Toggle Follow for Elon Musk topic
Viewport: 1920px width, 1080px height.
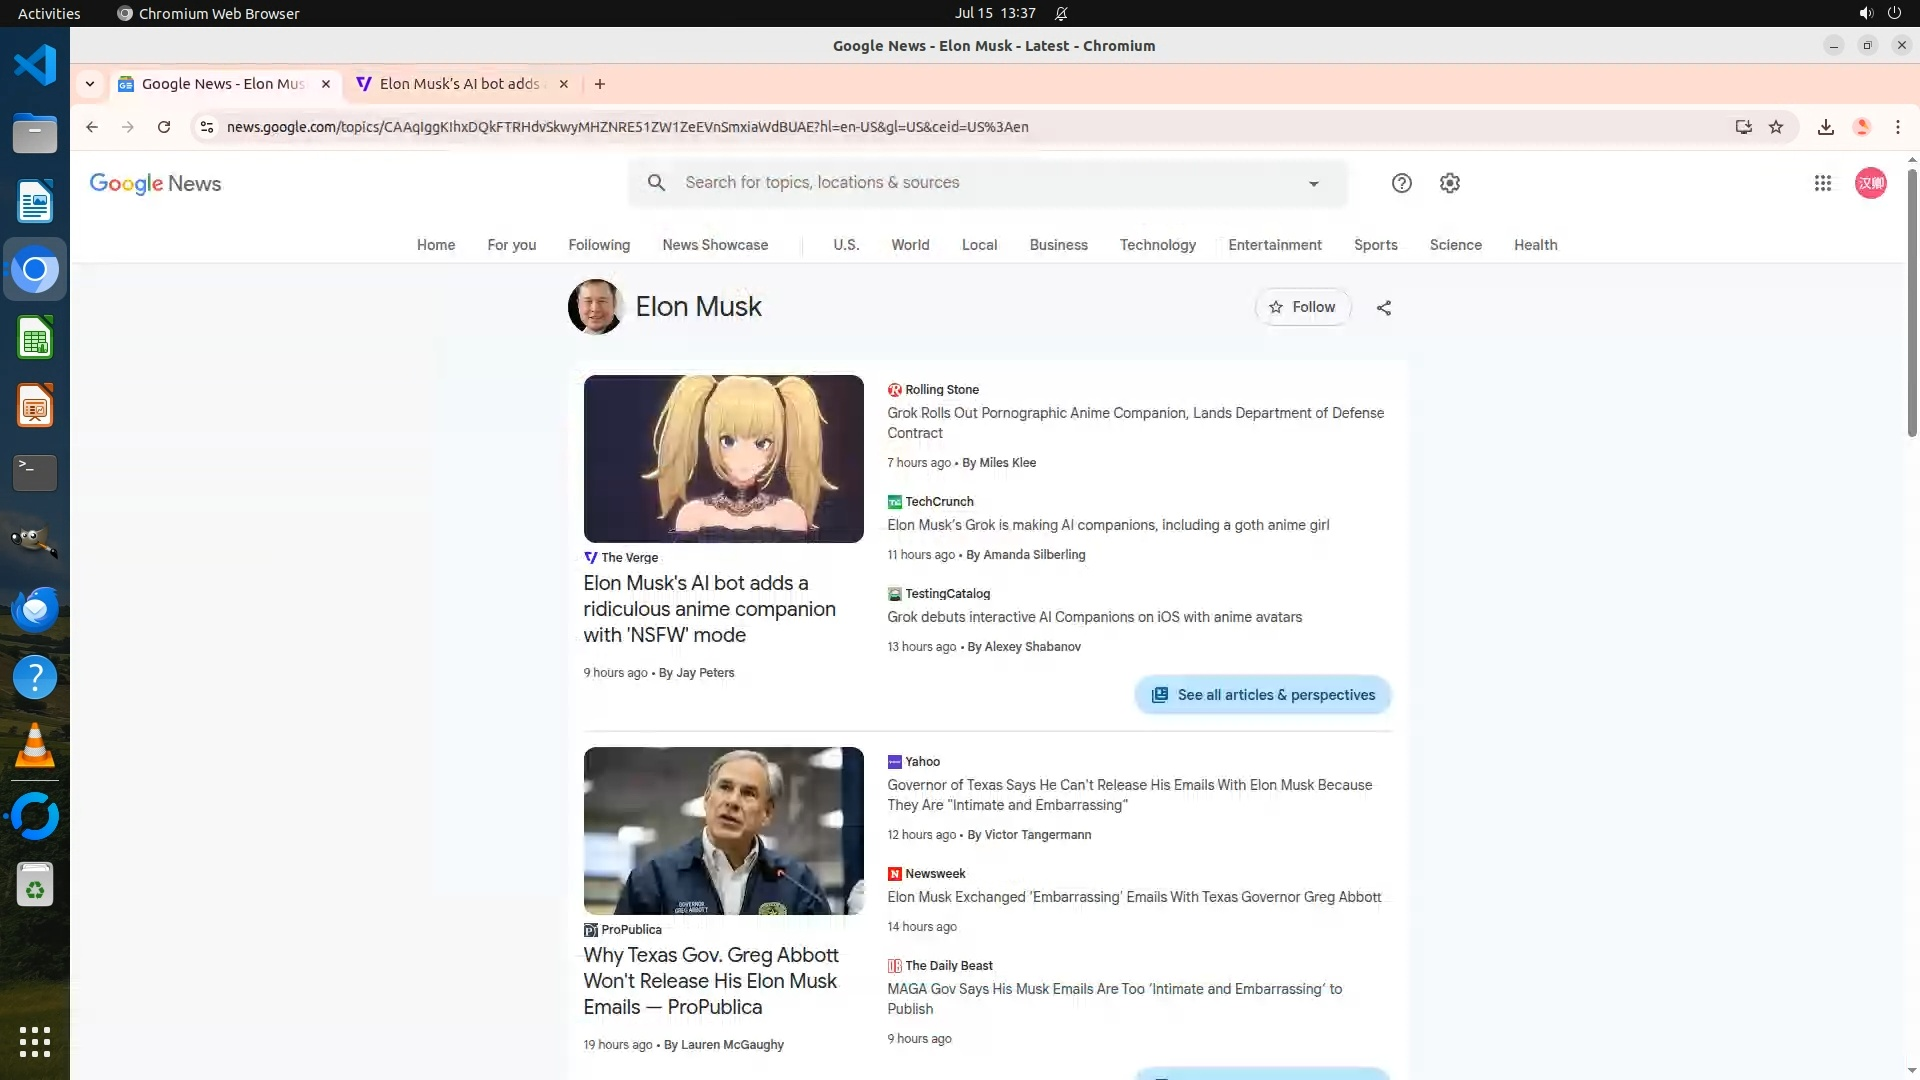click(x=1302, y=307)
